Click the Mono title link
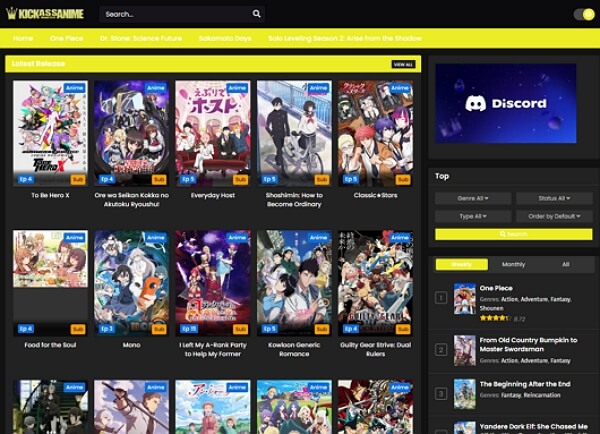This screenshot has width=600, height=434. tap(131, 345)
